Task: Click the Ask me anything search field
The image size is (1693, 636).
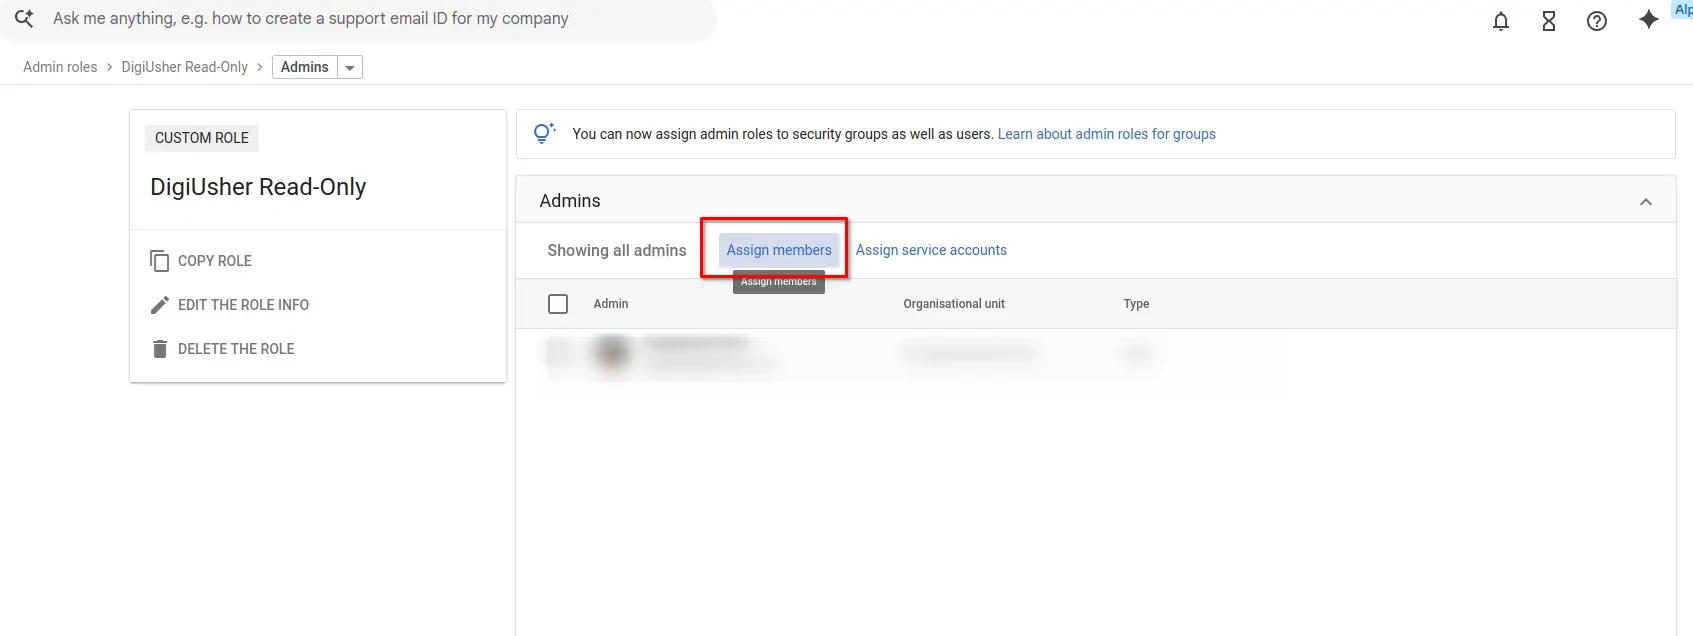Action: [360, 19]
